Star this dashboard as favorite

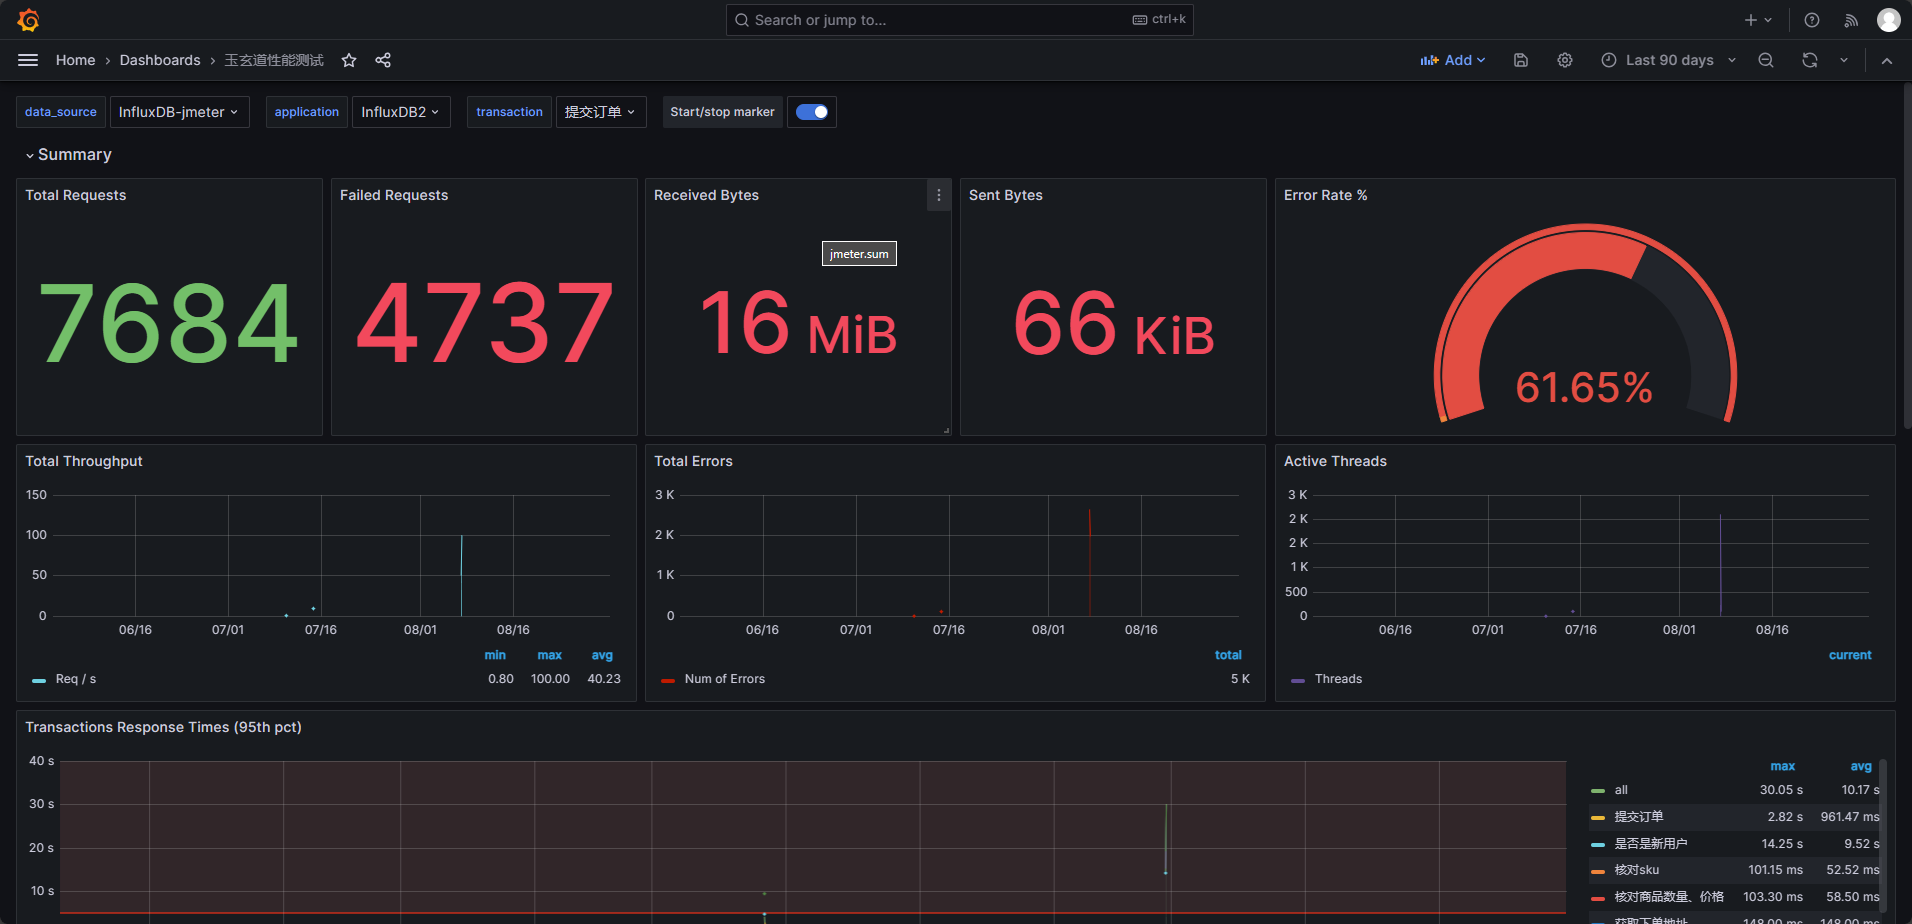[x=349, y=60]
